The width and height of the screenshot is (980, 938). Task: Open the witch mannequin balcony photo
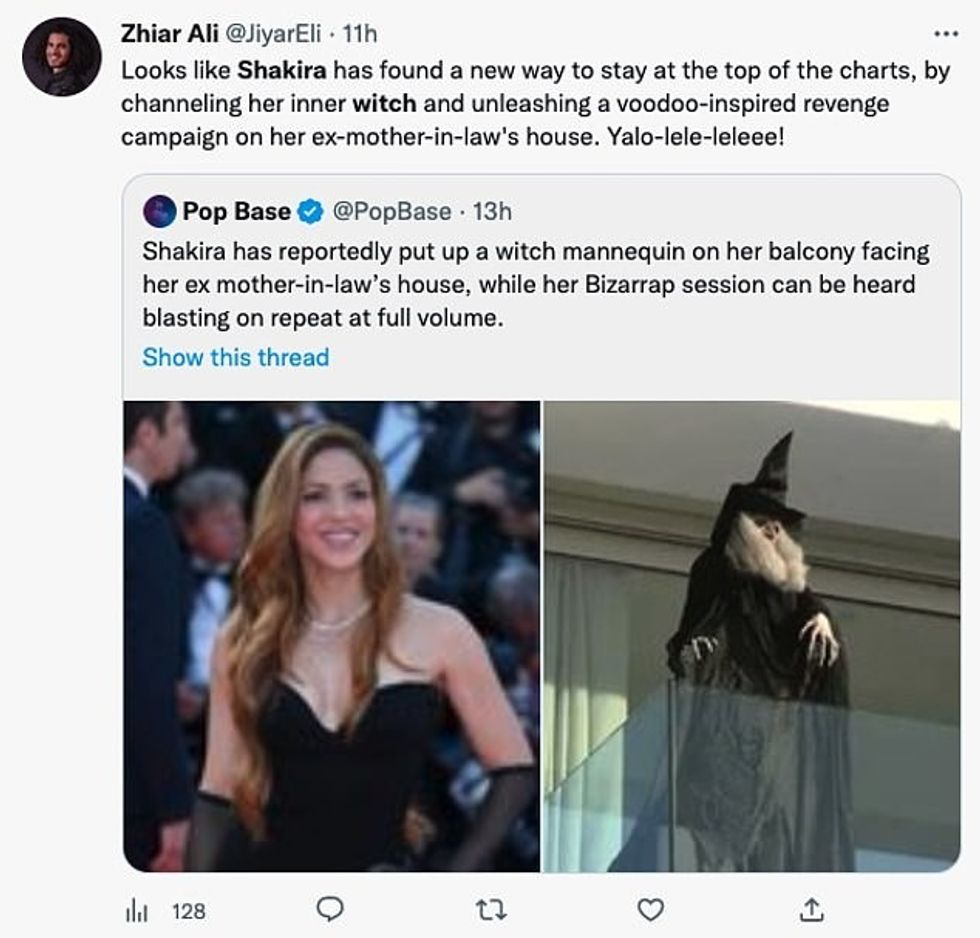pyautogui.click(x=751, y=636)
